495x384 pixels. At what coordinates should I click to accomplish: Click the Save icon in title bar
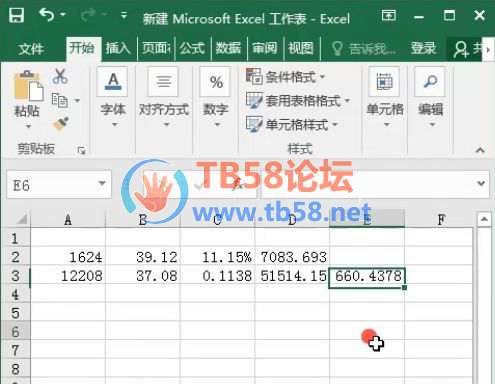pyautogui.click(x=16, y=15)
